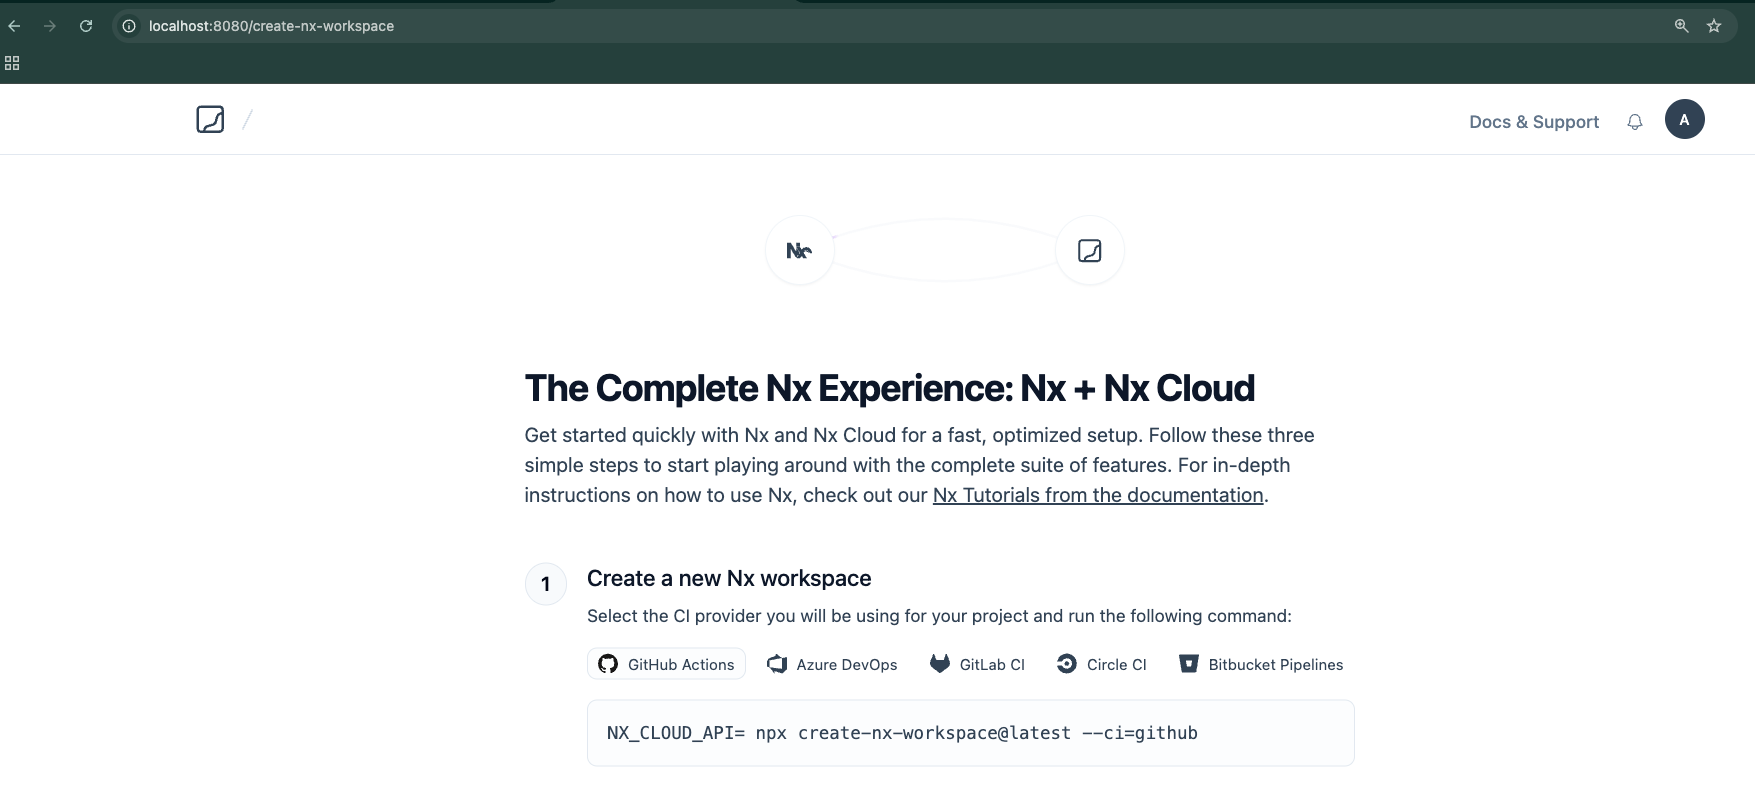1755x810 pixels.
Task: Open Nx Tutorials from the documentation link
Action: tap(1098, 495)
